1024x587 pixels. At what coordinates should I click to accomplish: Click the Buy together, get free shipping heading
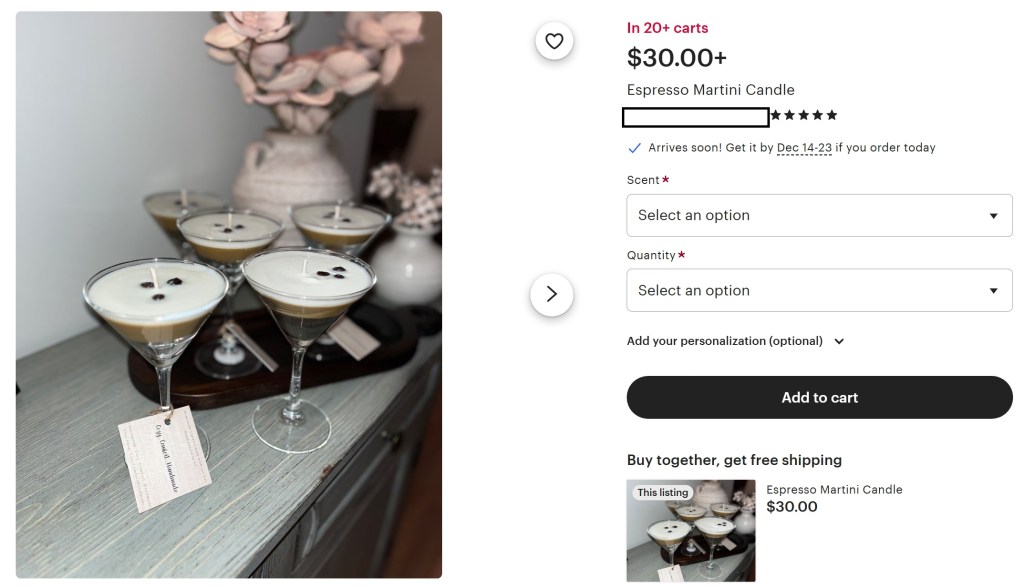click(x=734, y=460)
